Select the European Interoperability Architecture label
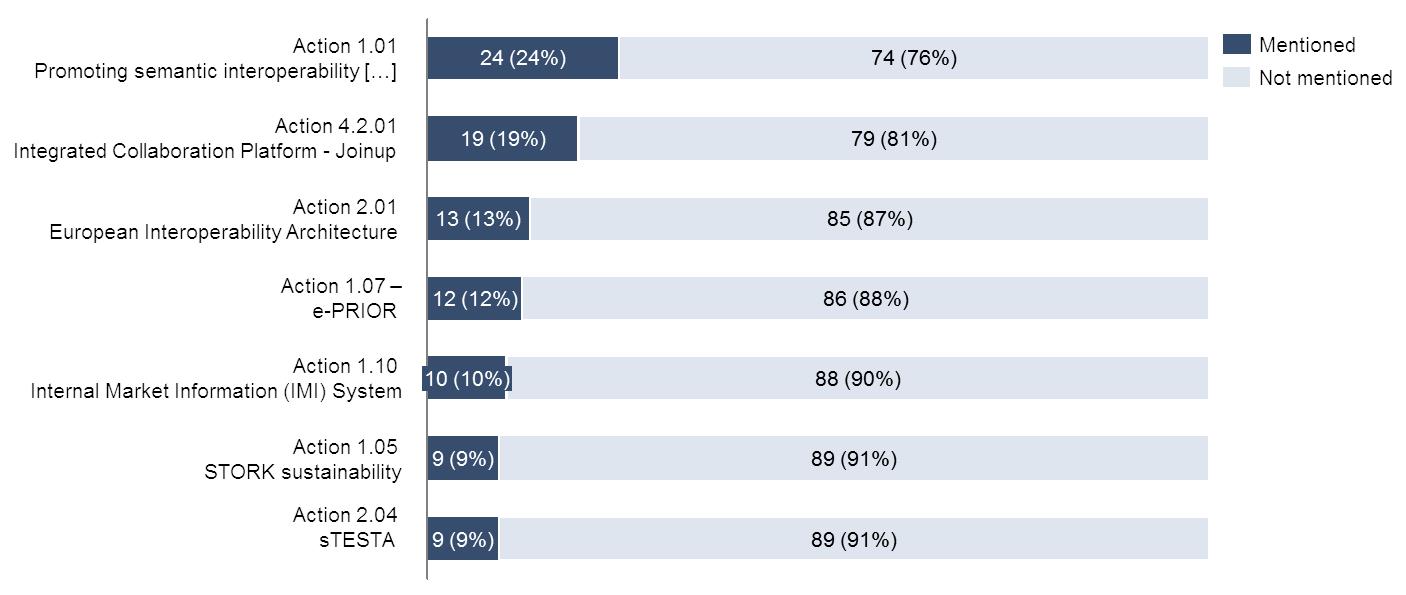This screenshot has height=595, width=1406. (223, 219)
